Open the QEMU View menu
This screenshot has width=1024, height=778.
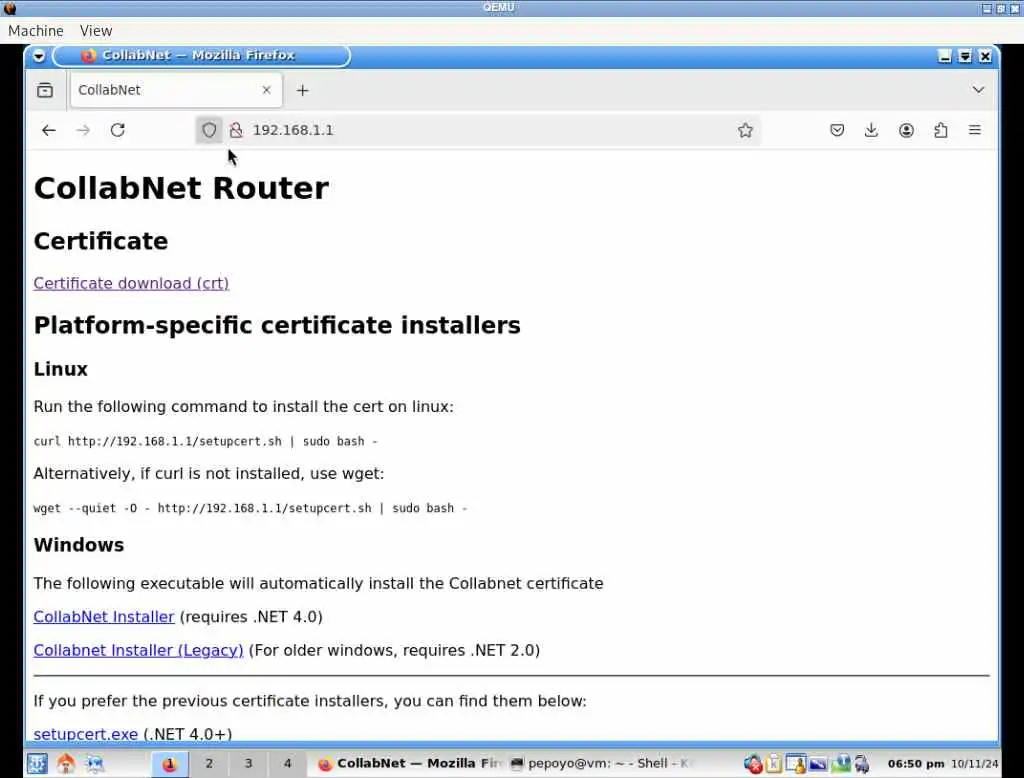(x=96, y=31)
